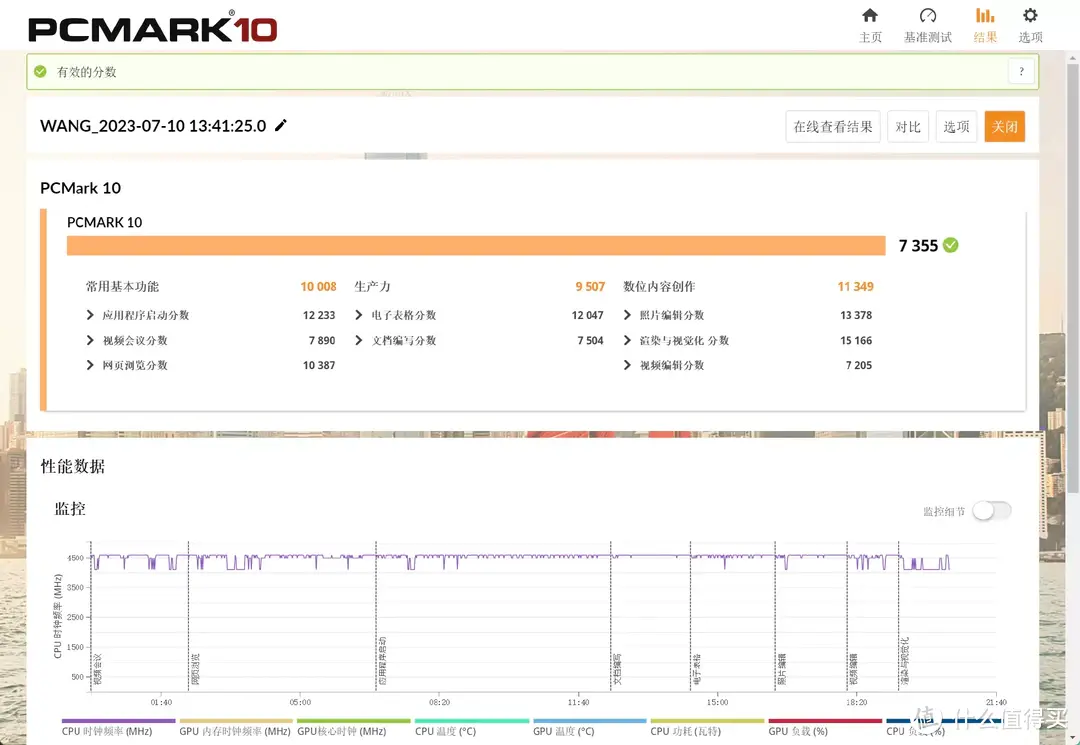
Task: Click the 照片编辑 marker line in chart
Action: tap(776, 616)
